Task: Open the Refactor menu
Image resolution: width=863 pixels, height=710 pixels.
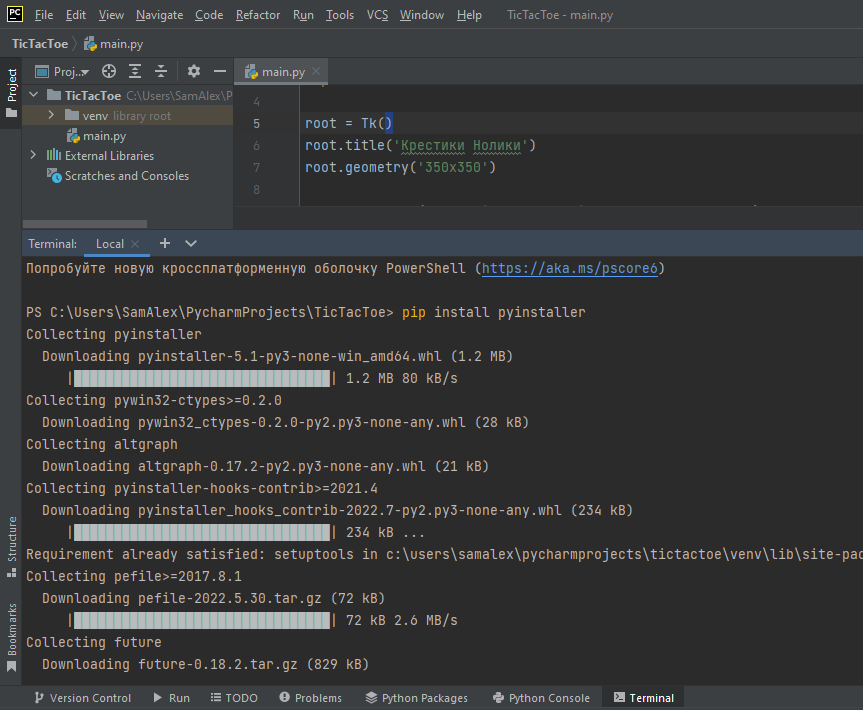Action: point(258,15)
